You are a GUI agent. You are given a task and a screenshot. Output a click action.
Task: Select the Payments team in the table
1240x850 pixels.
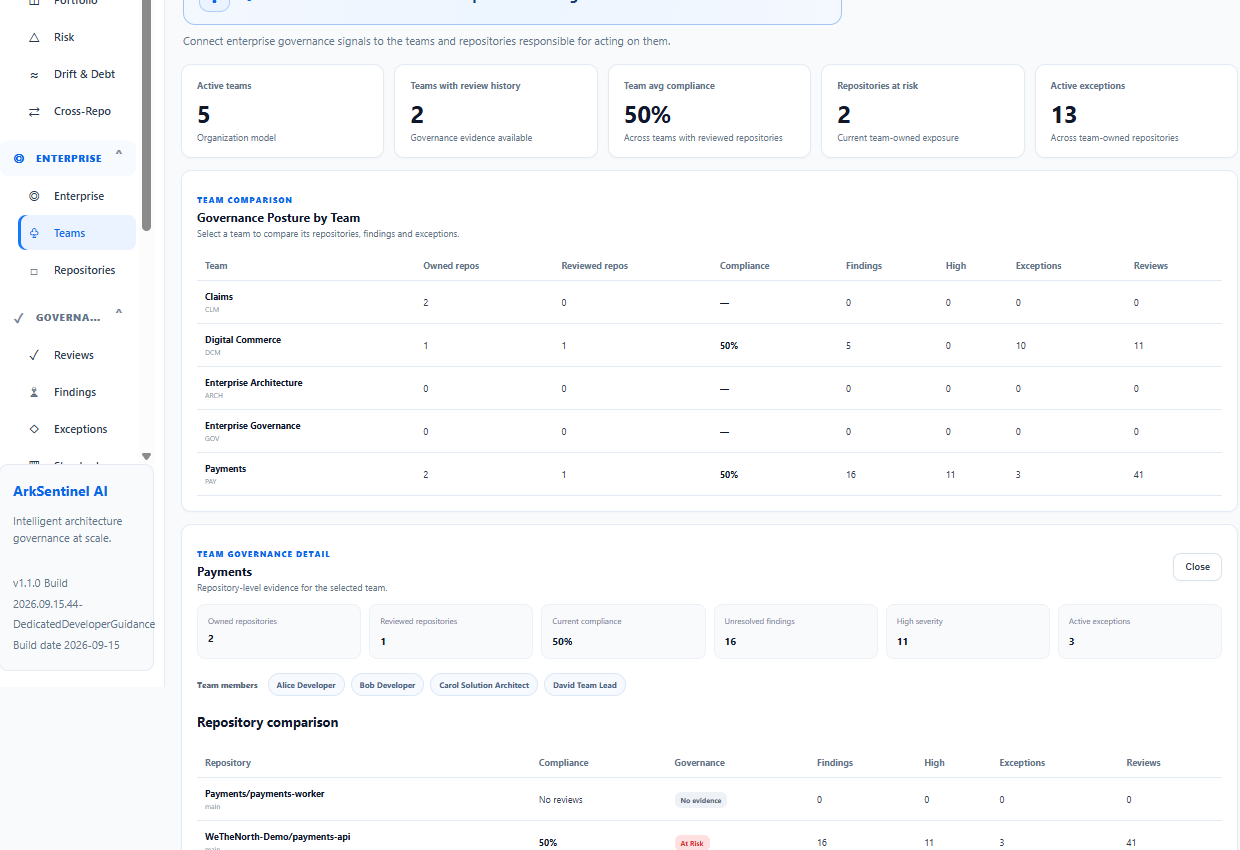[x=709, y=474]
